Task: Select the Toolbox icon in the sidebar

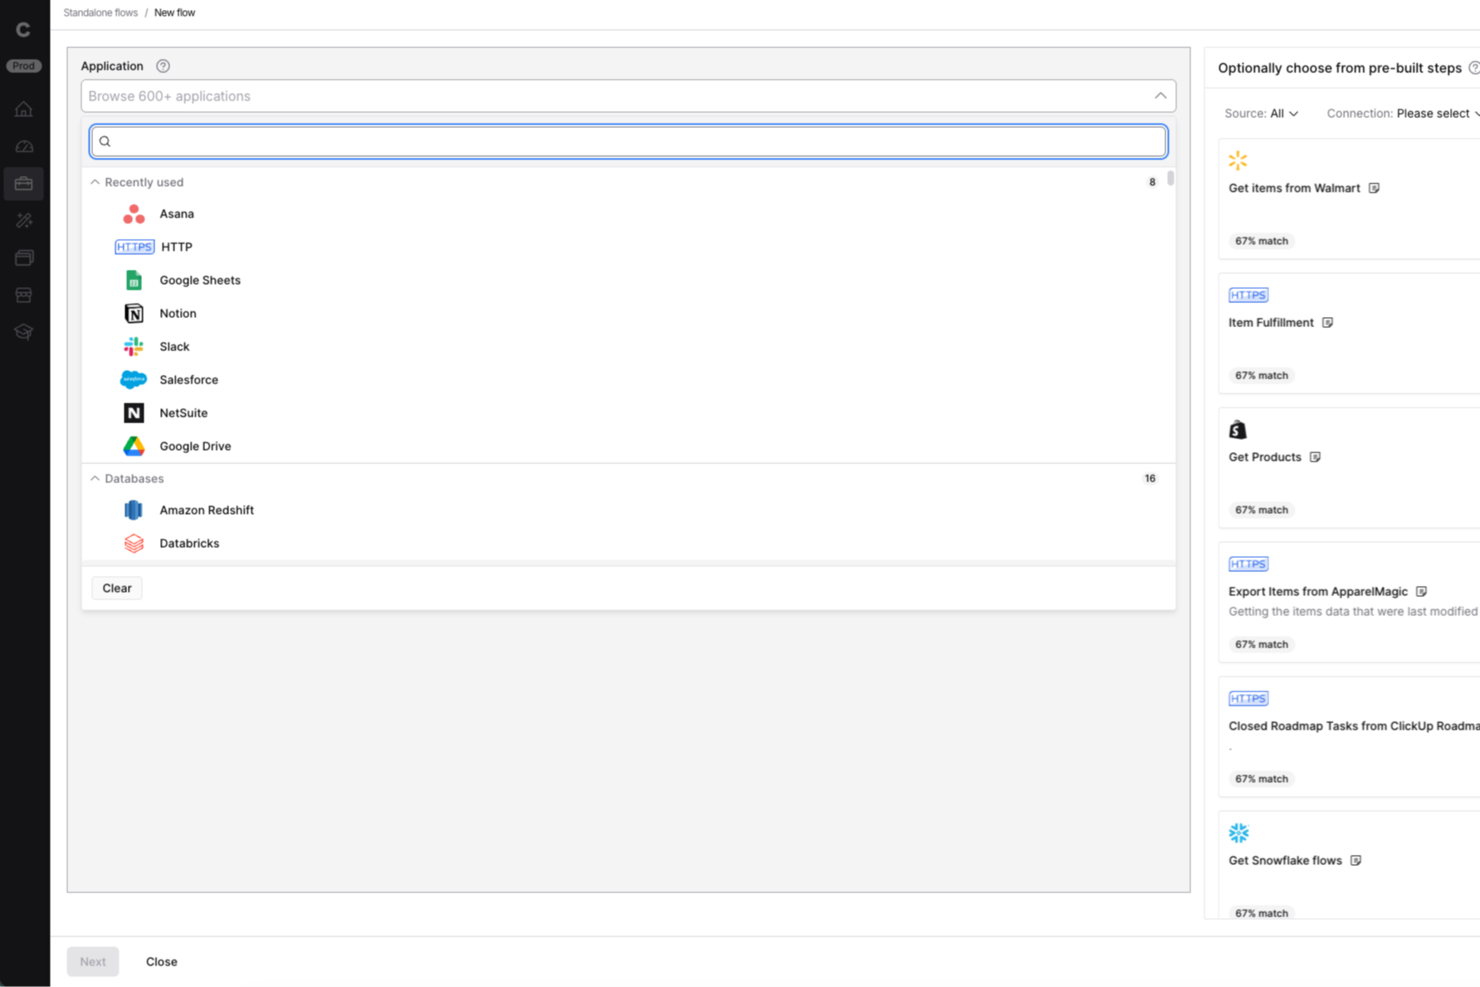Action: (23, 183)
